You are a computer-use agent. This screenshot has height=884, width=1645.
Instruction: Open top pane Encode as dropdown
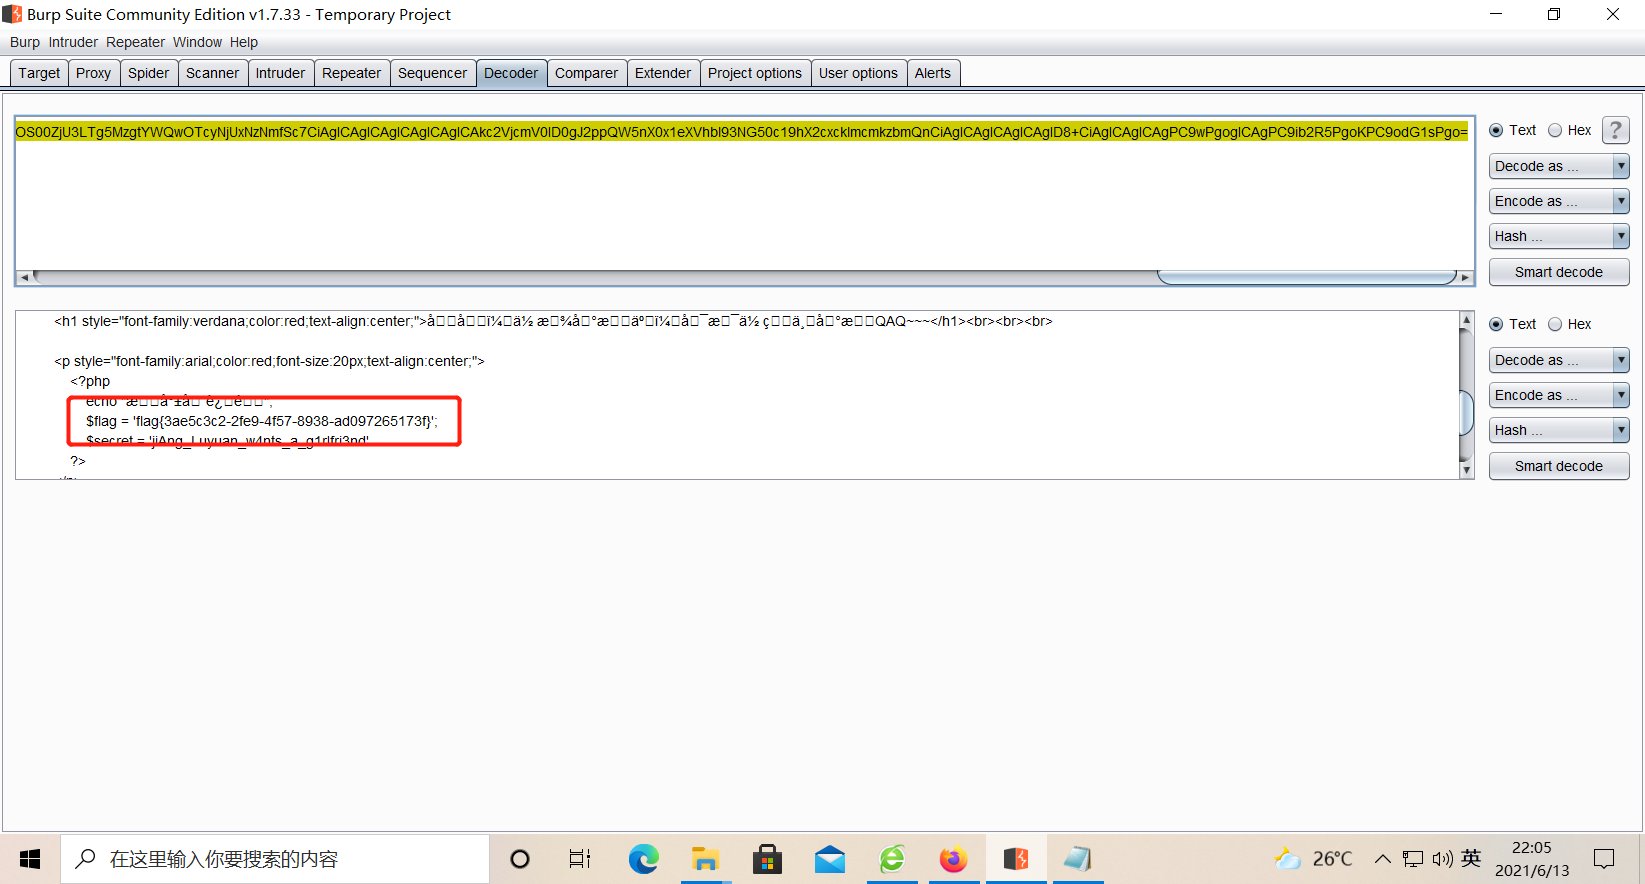(x=1559, y=201)
